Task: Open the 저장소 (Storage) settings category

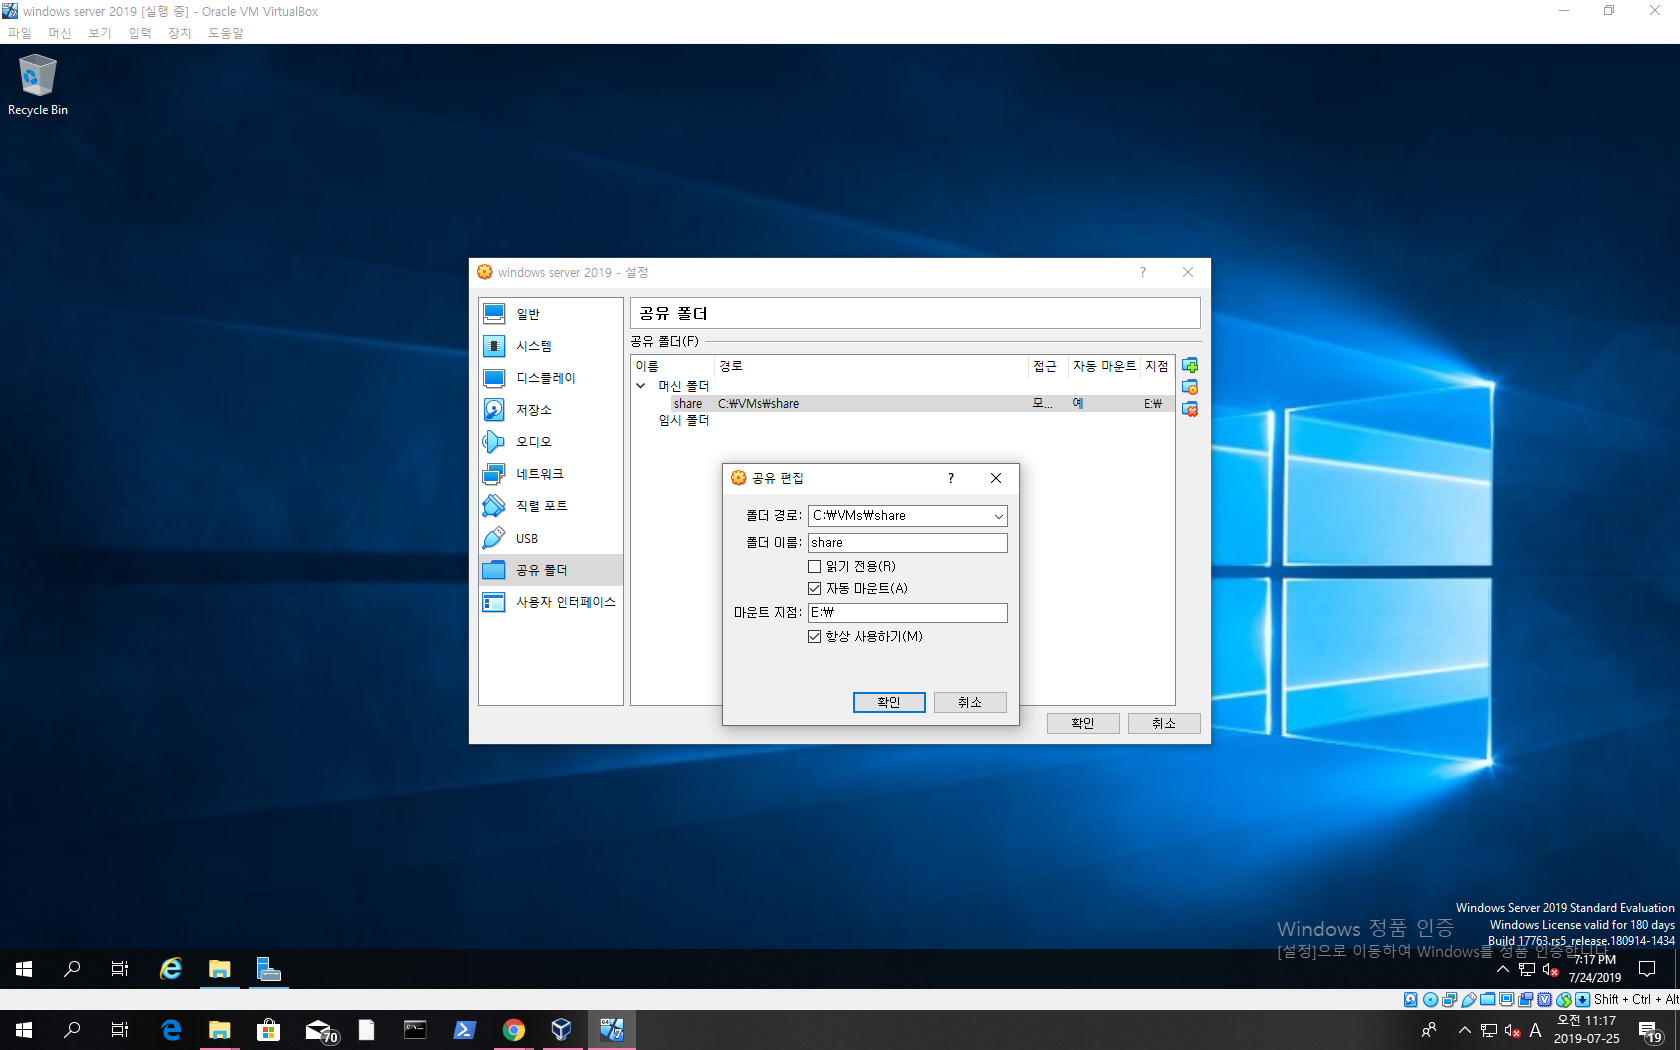Action: (550, 410)
